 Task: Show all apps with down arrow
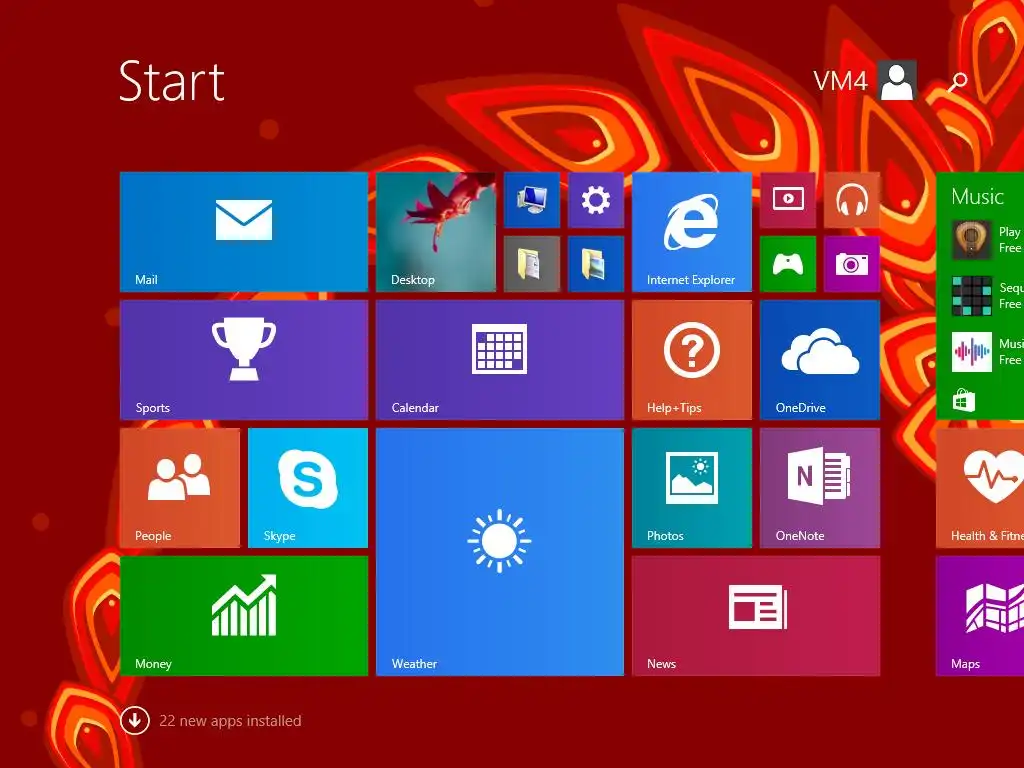pos(135,720)
